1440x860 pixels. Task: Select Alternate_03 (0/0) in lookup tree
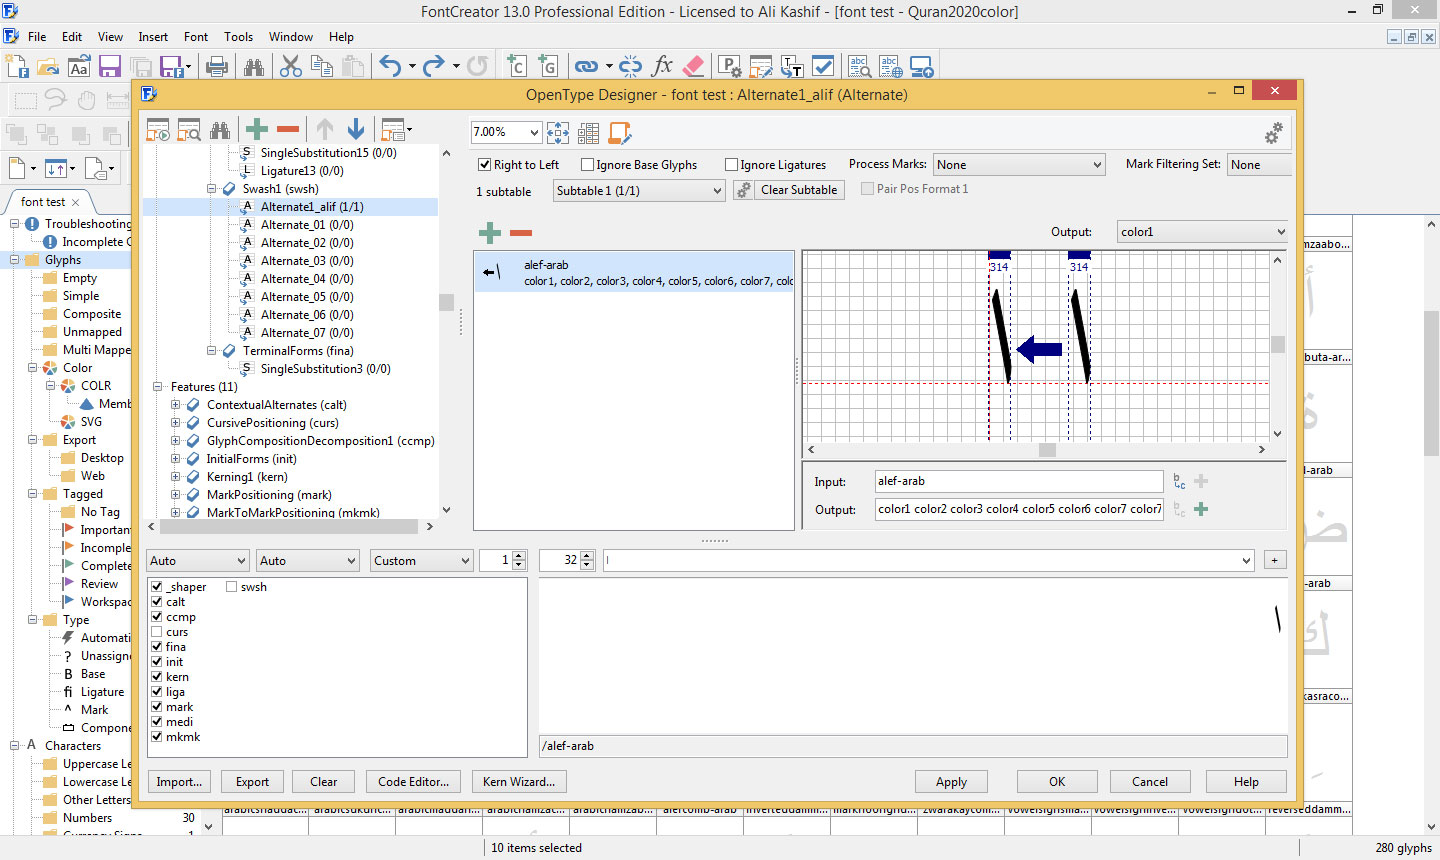tap(307, 261)
